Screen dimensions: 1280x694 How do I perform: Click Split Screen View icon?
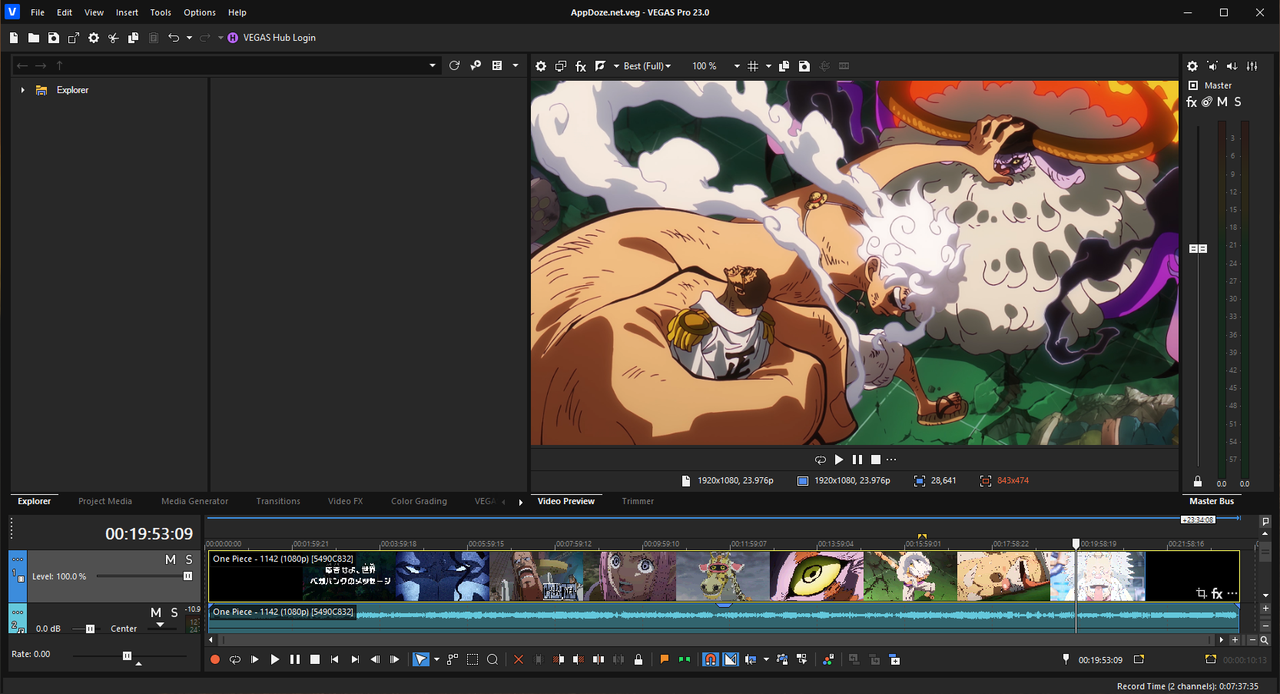(600, 66)
